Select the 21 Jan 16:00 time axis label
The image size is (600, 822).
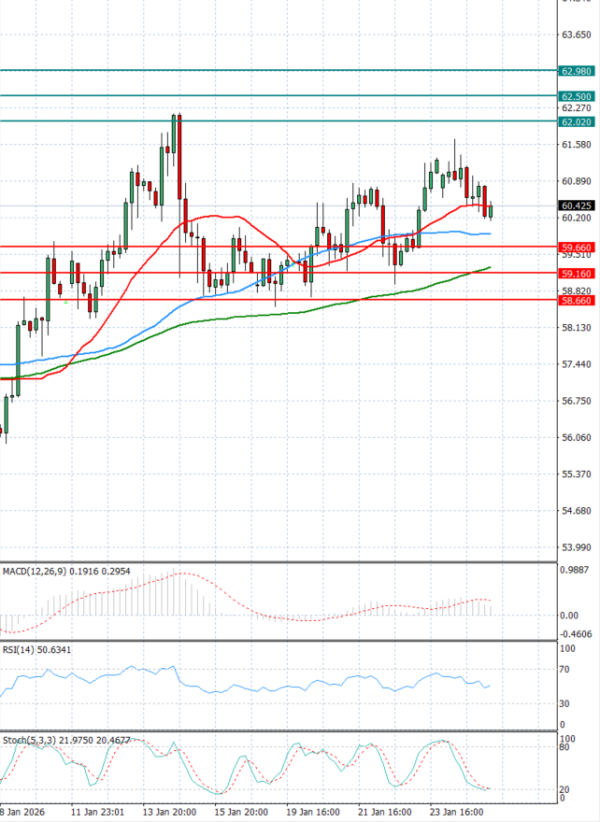coord(383,811)
